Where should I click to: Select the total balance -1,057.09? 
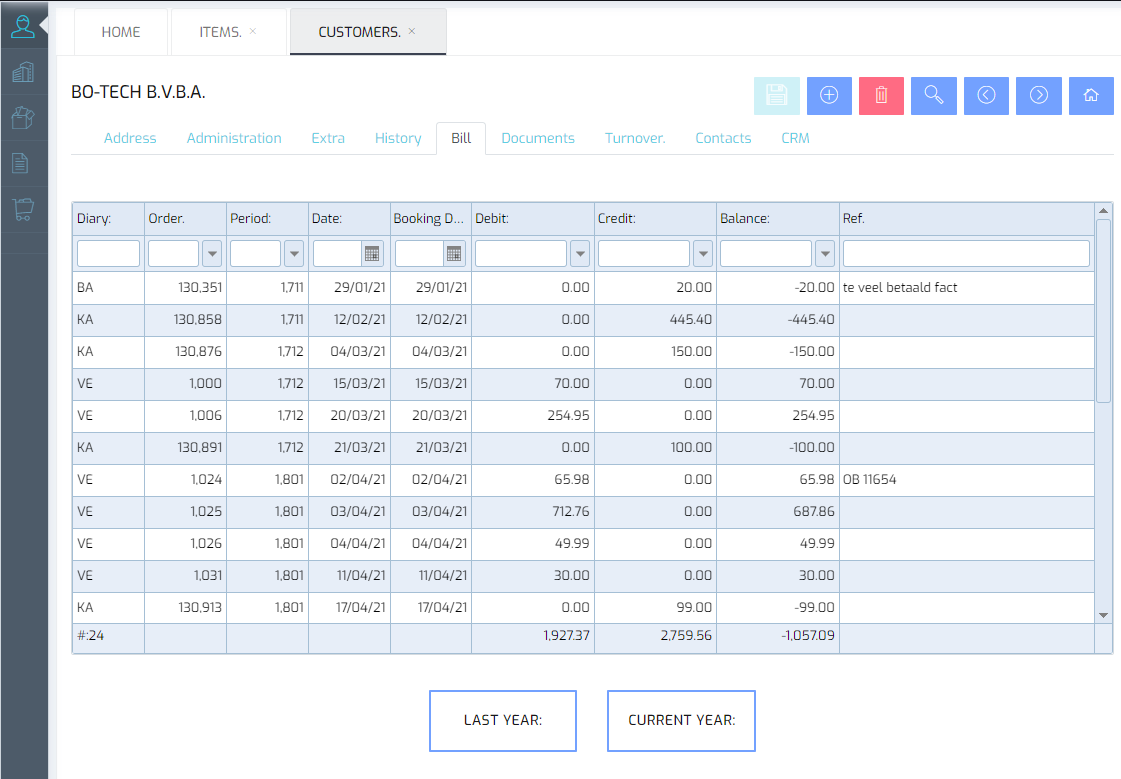[778, 635]
